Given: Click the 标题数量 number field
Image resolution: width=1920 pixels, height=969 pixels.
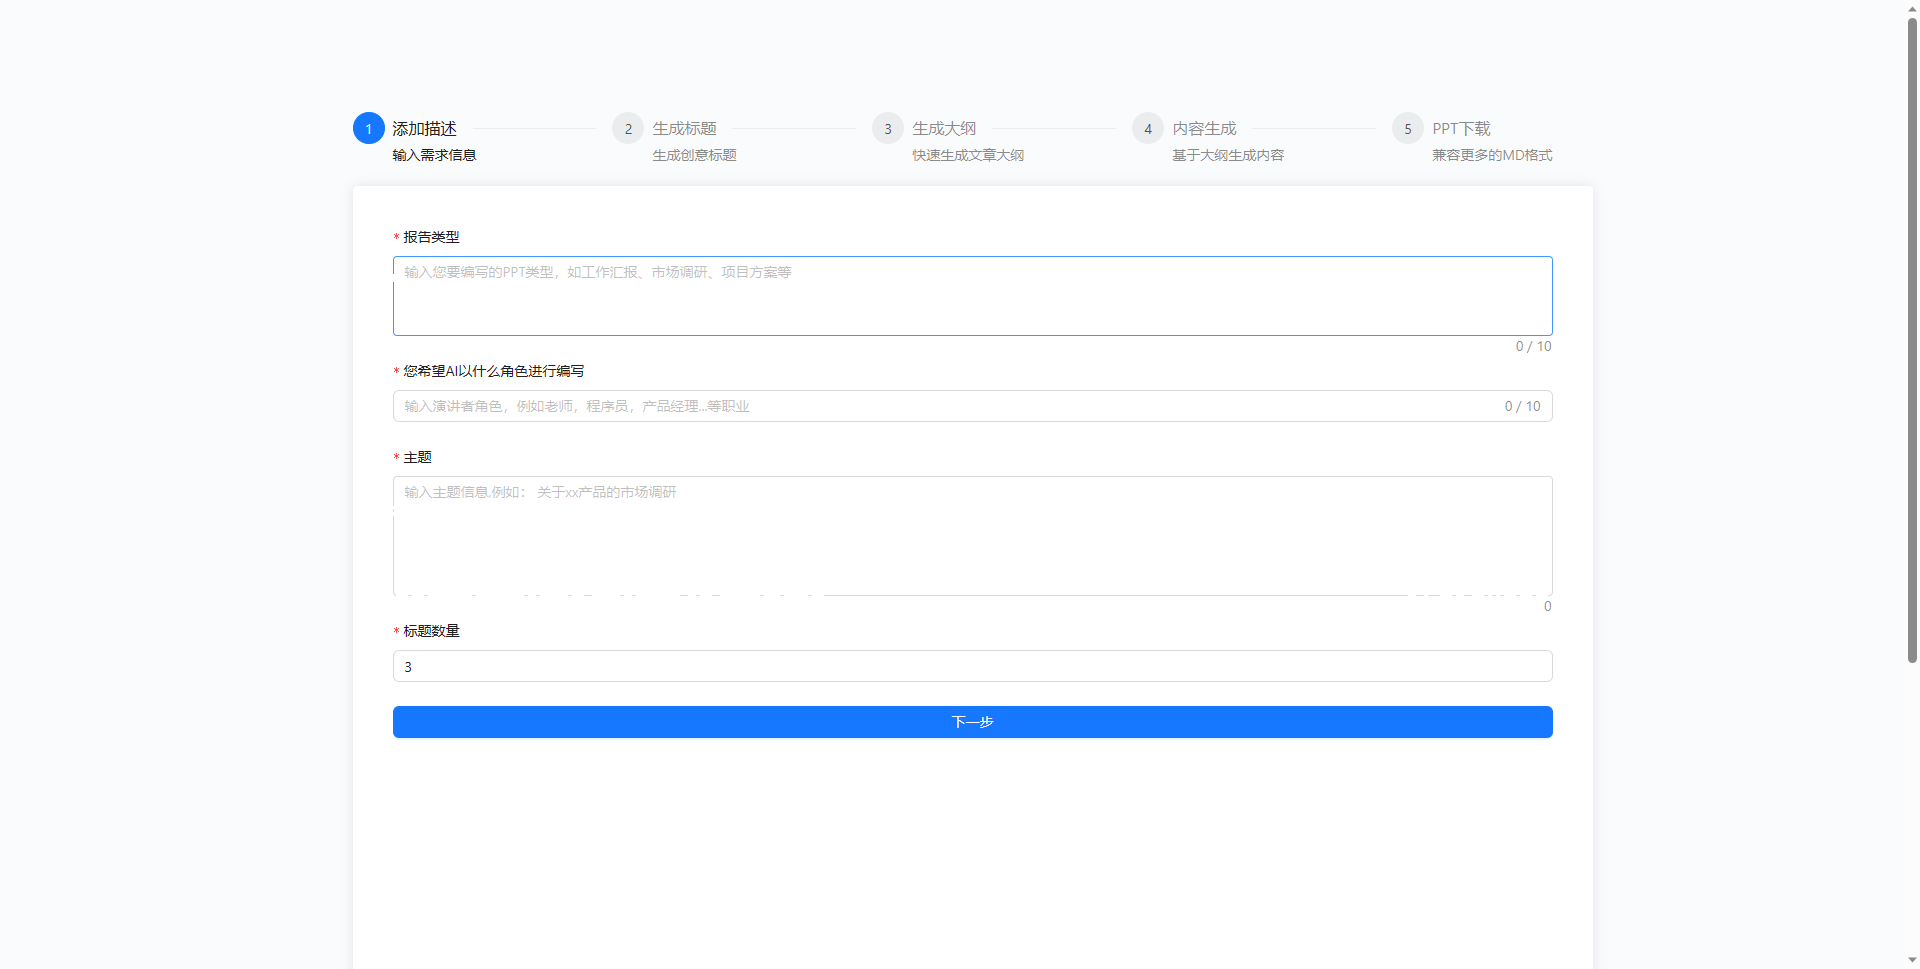Looking at the screenshot, I should pos(972,666).
